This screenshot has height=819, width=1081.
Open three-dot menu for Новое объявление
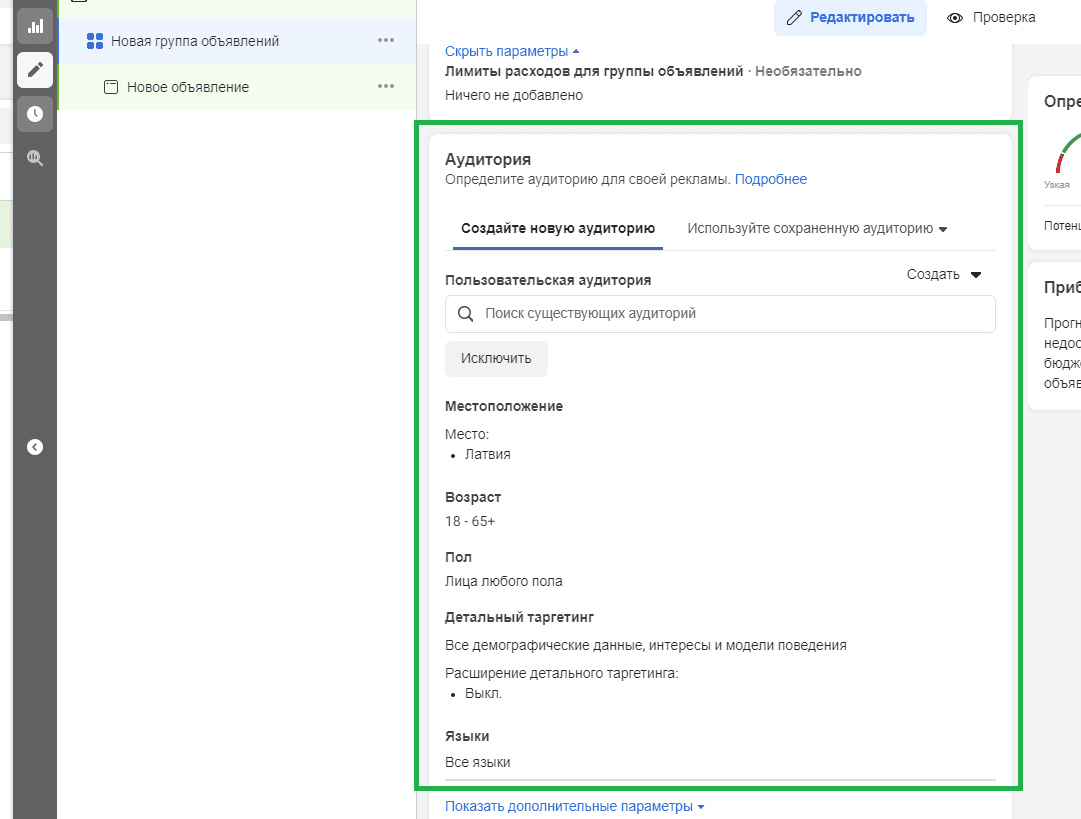pos(386,87)
